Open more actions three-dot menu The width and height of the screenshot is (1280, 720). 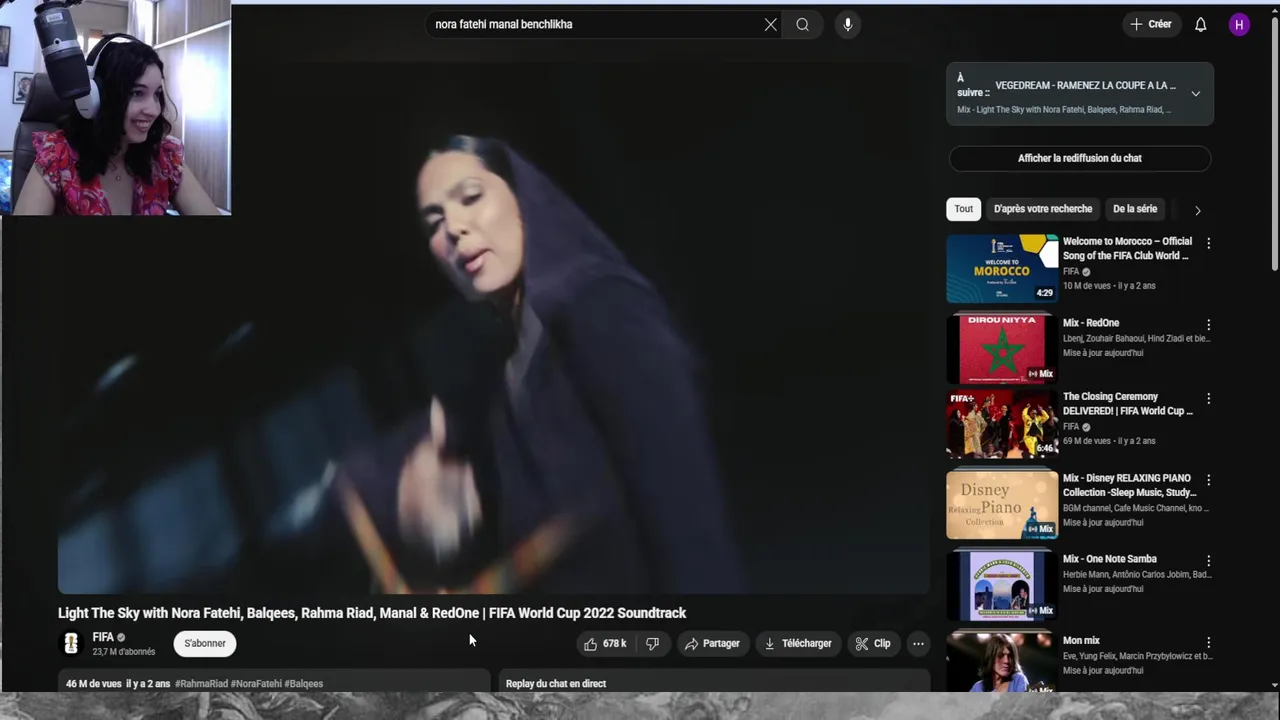[918, 644]
